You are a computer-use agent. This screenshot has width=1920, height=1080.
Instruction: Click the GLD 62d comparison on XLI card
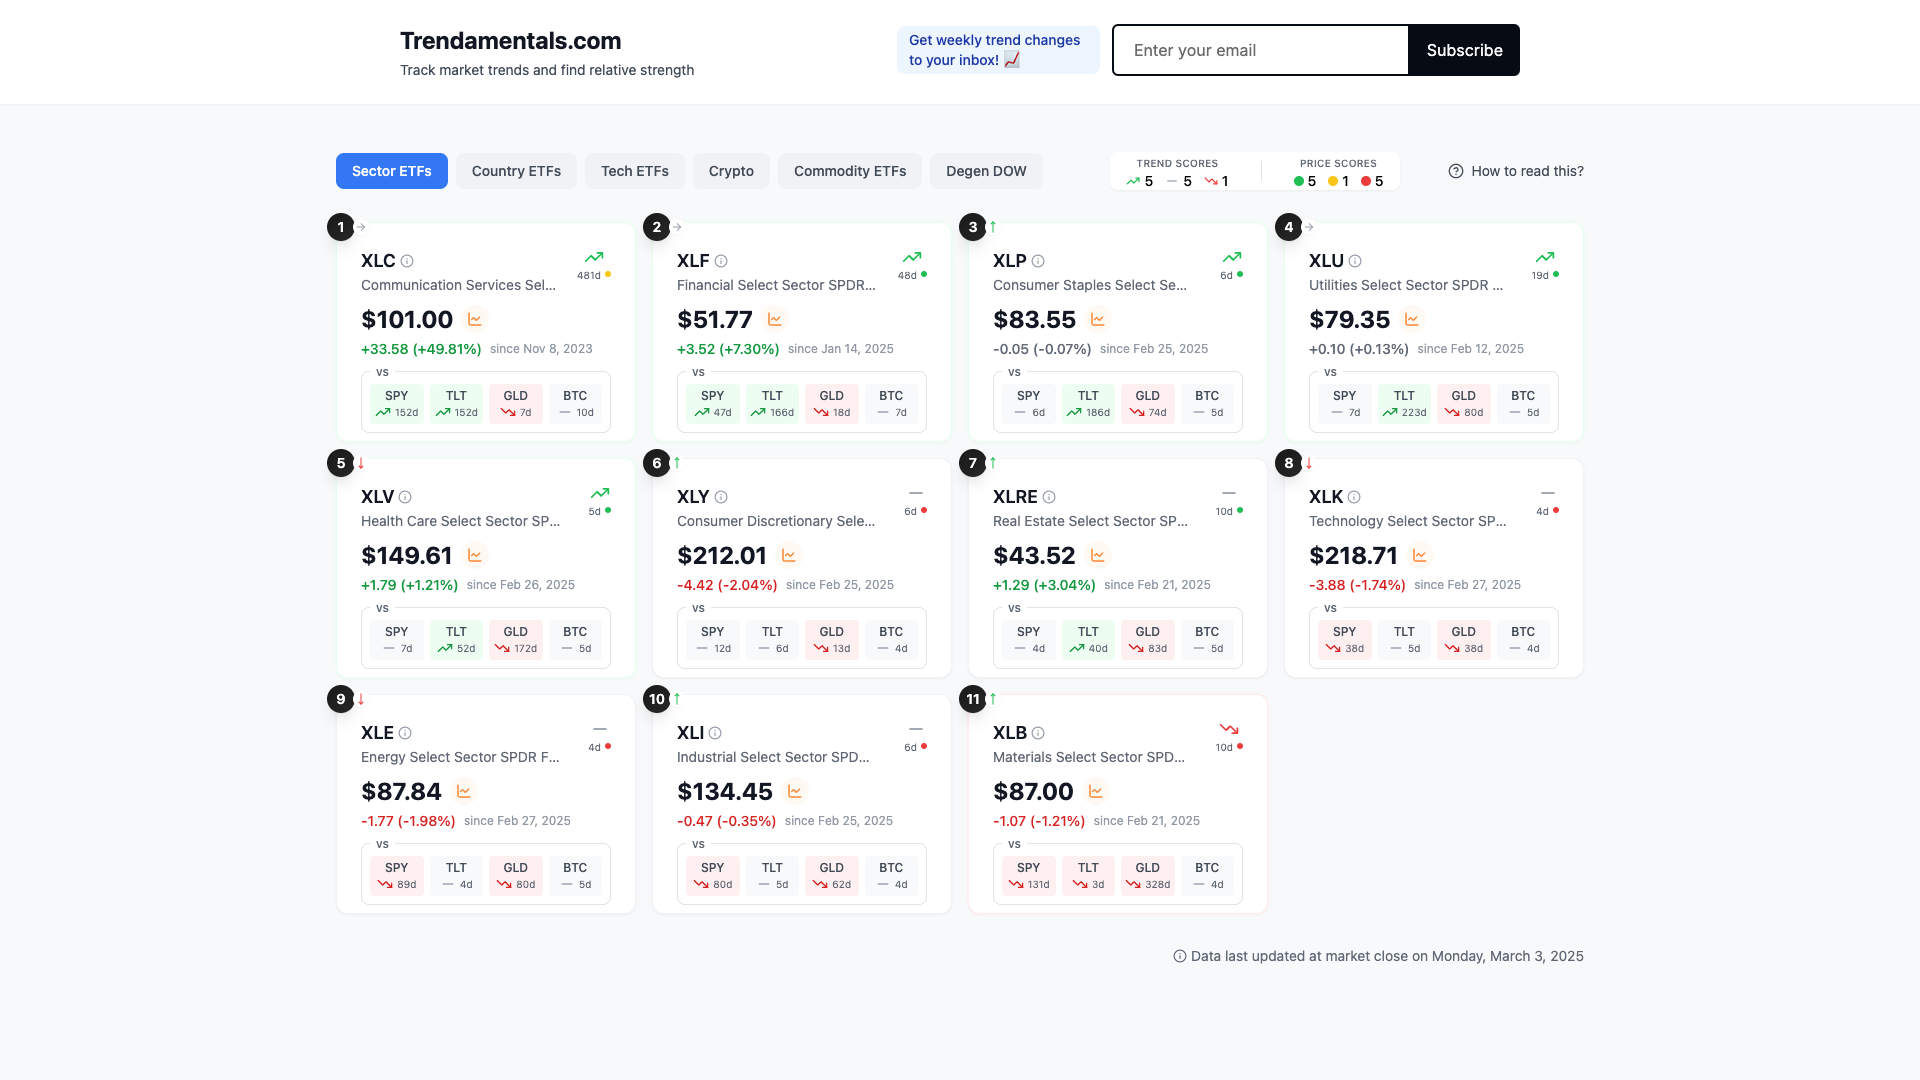point(832,876)
